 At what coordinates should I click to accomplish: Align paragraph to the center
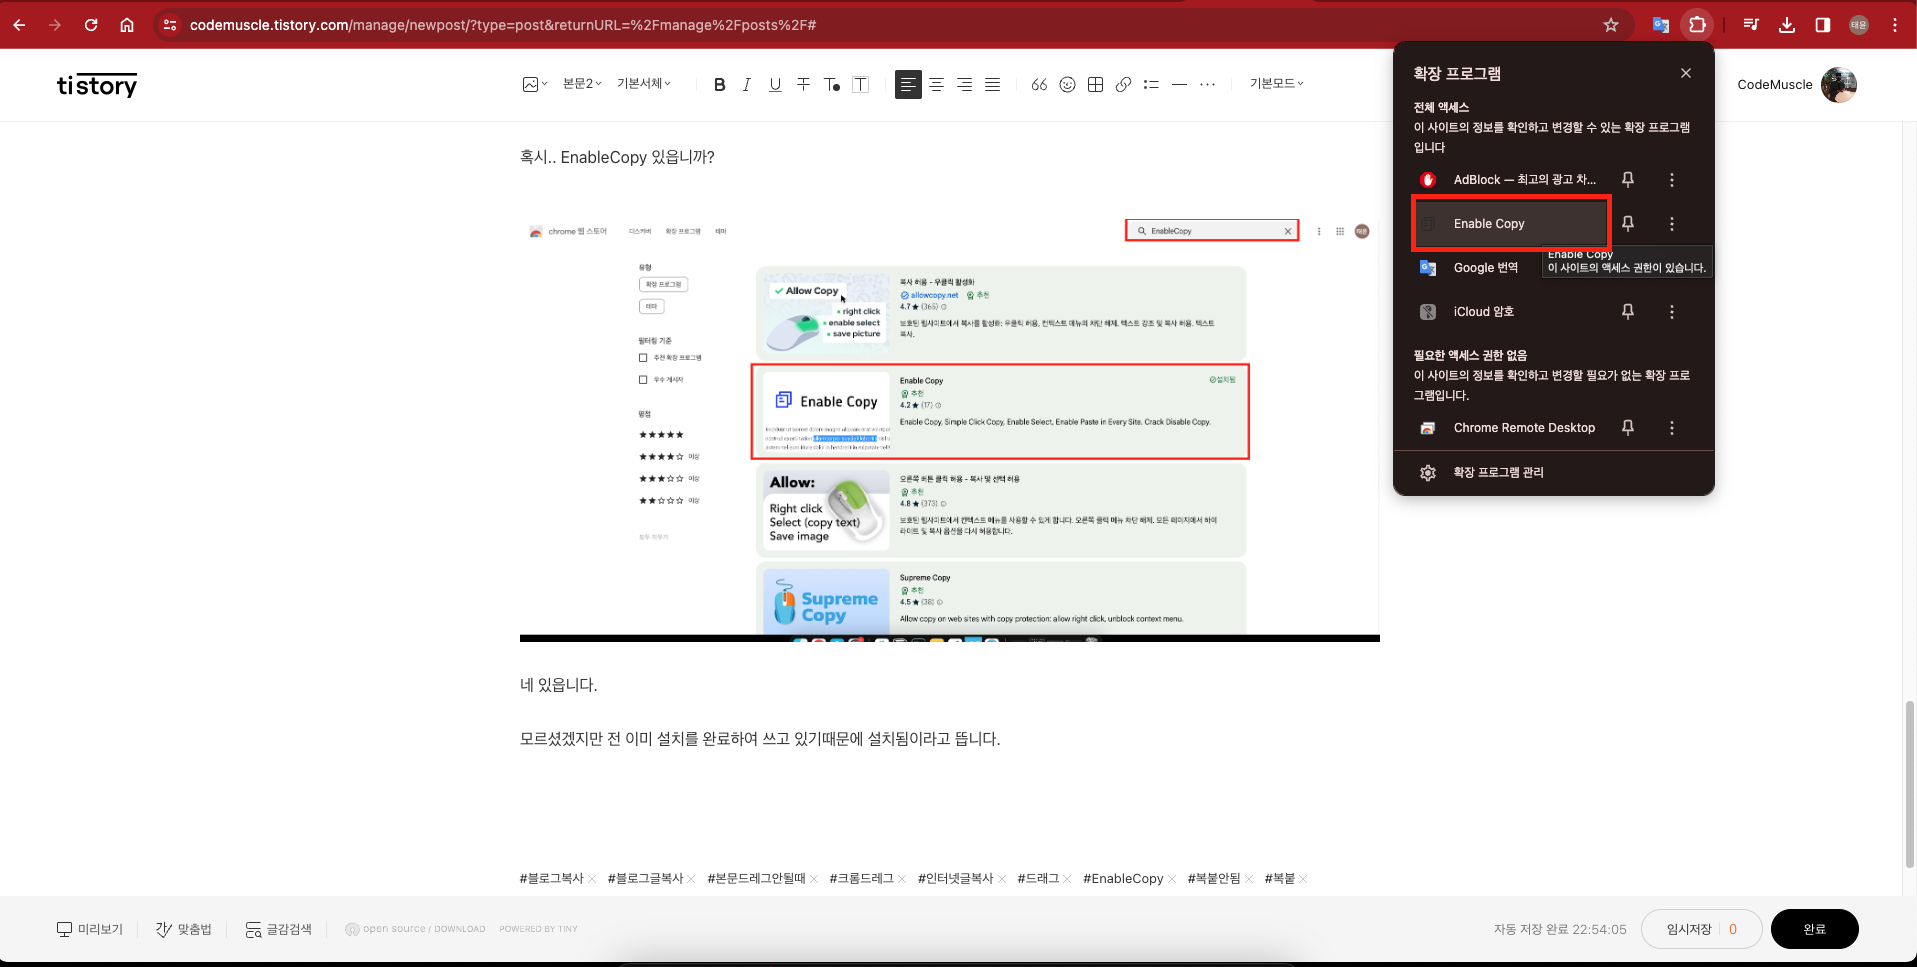[x=936, y=85]
